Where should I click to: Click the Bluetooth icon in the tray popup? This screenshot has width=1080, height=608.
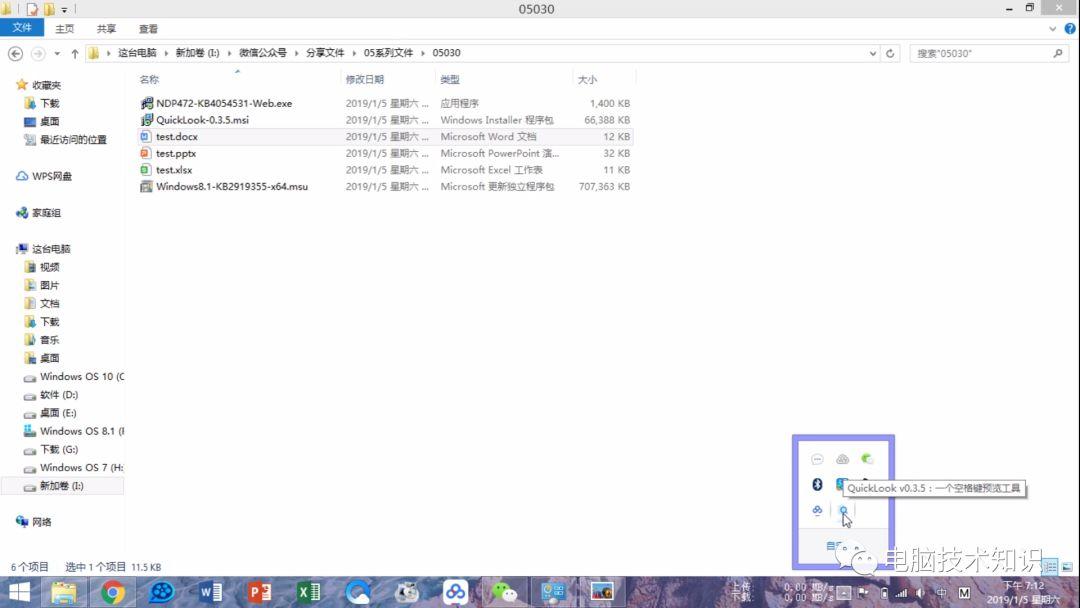[817, 484]
